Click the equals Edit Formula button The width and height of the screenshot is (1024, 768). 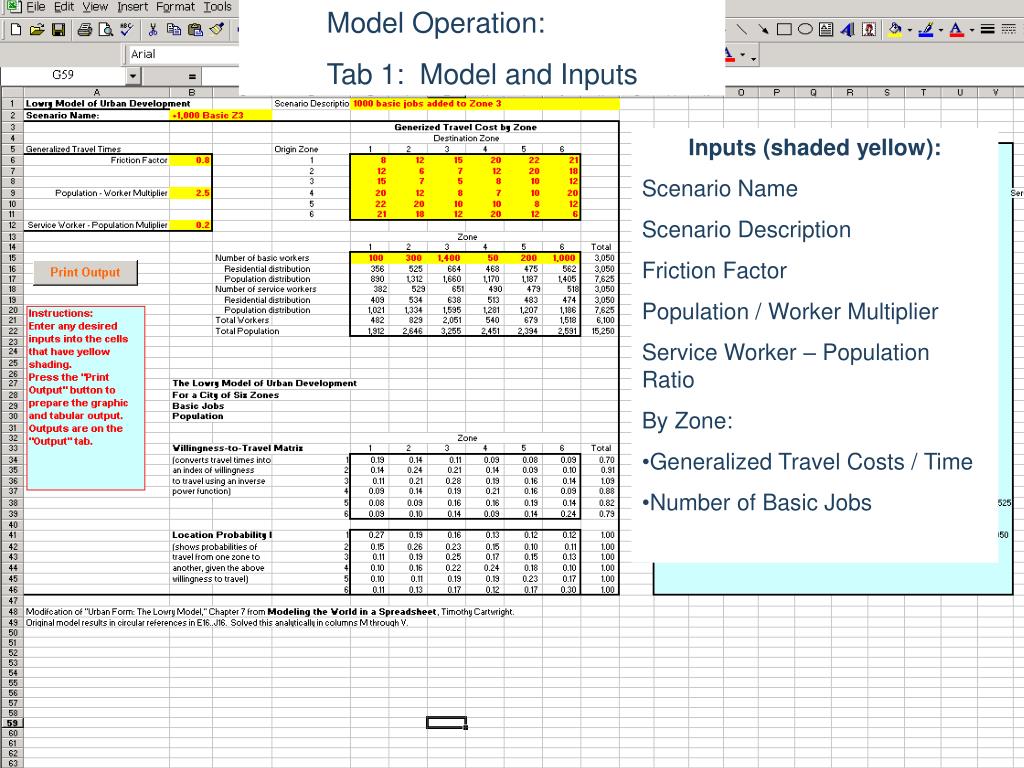pos(192,76)
